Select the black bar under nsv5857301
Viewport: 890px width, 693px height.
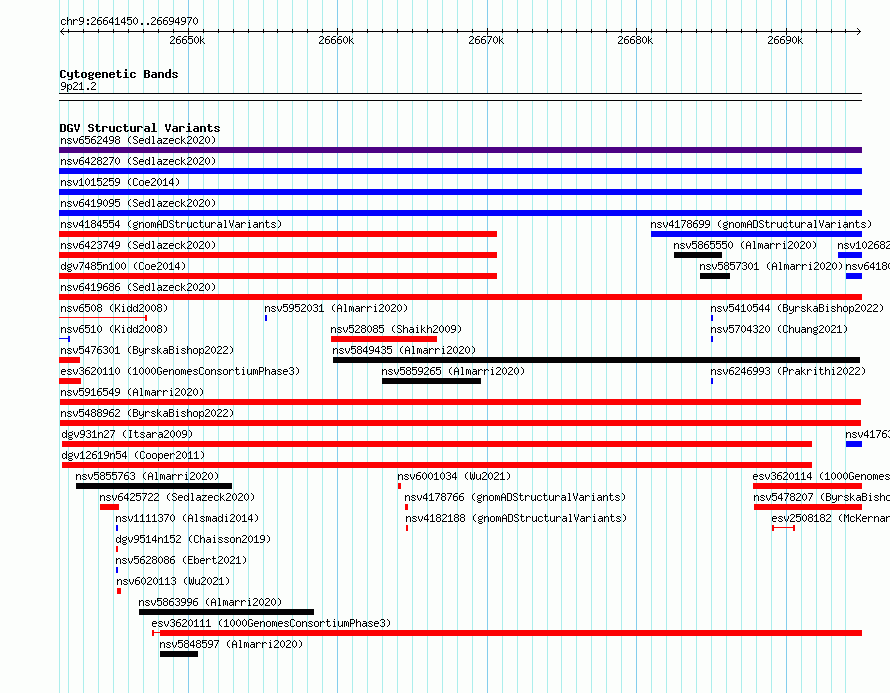715,276
